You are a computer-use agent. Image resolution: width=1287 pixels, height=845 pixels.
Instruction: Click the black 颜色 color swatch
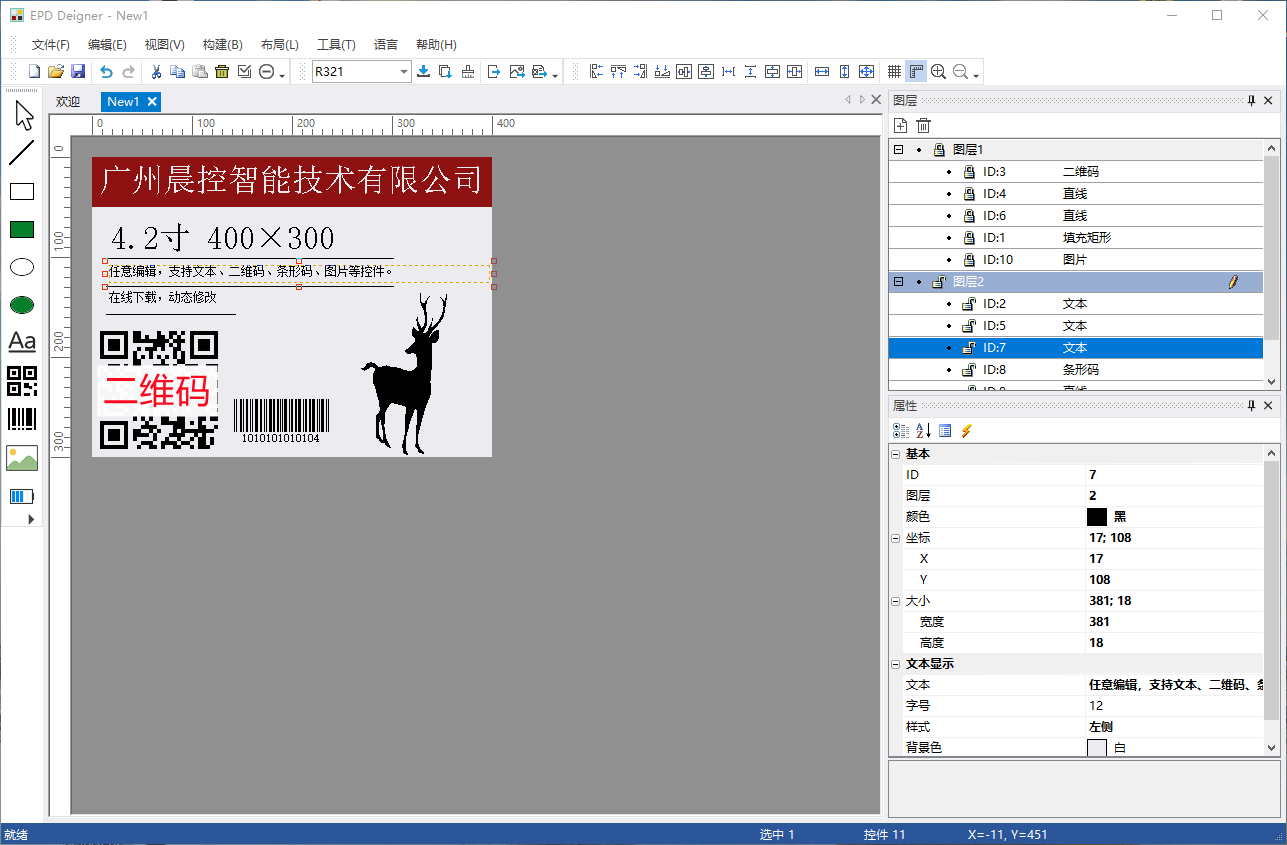pyautogui.click(x=1097, y=517)
